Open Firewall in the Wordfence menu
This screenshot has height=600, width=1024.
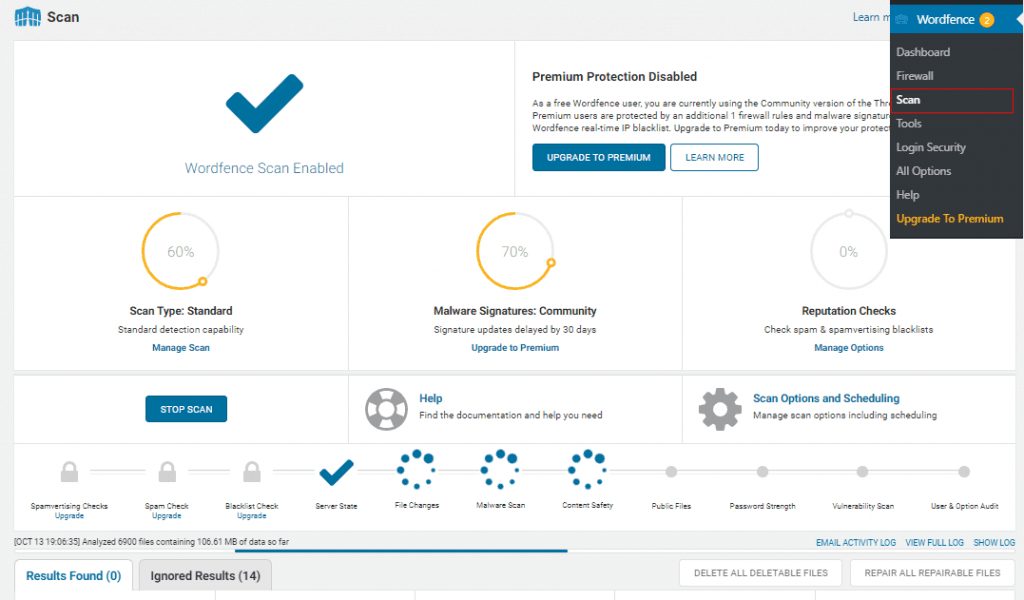coord(914,76)
